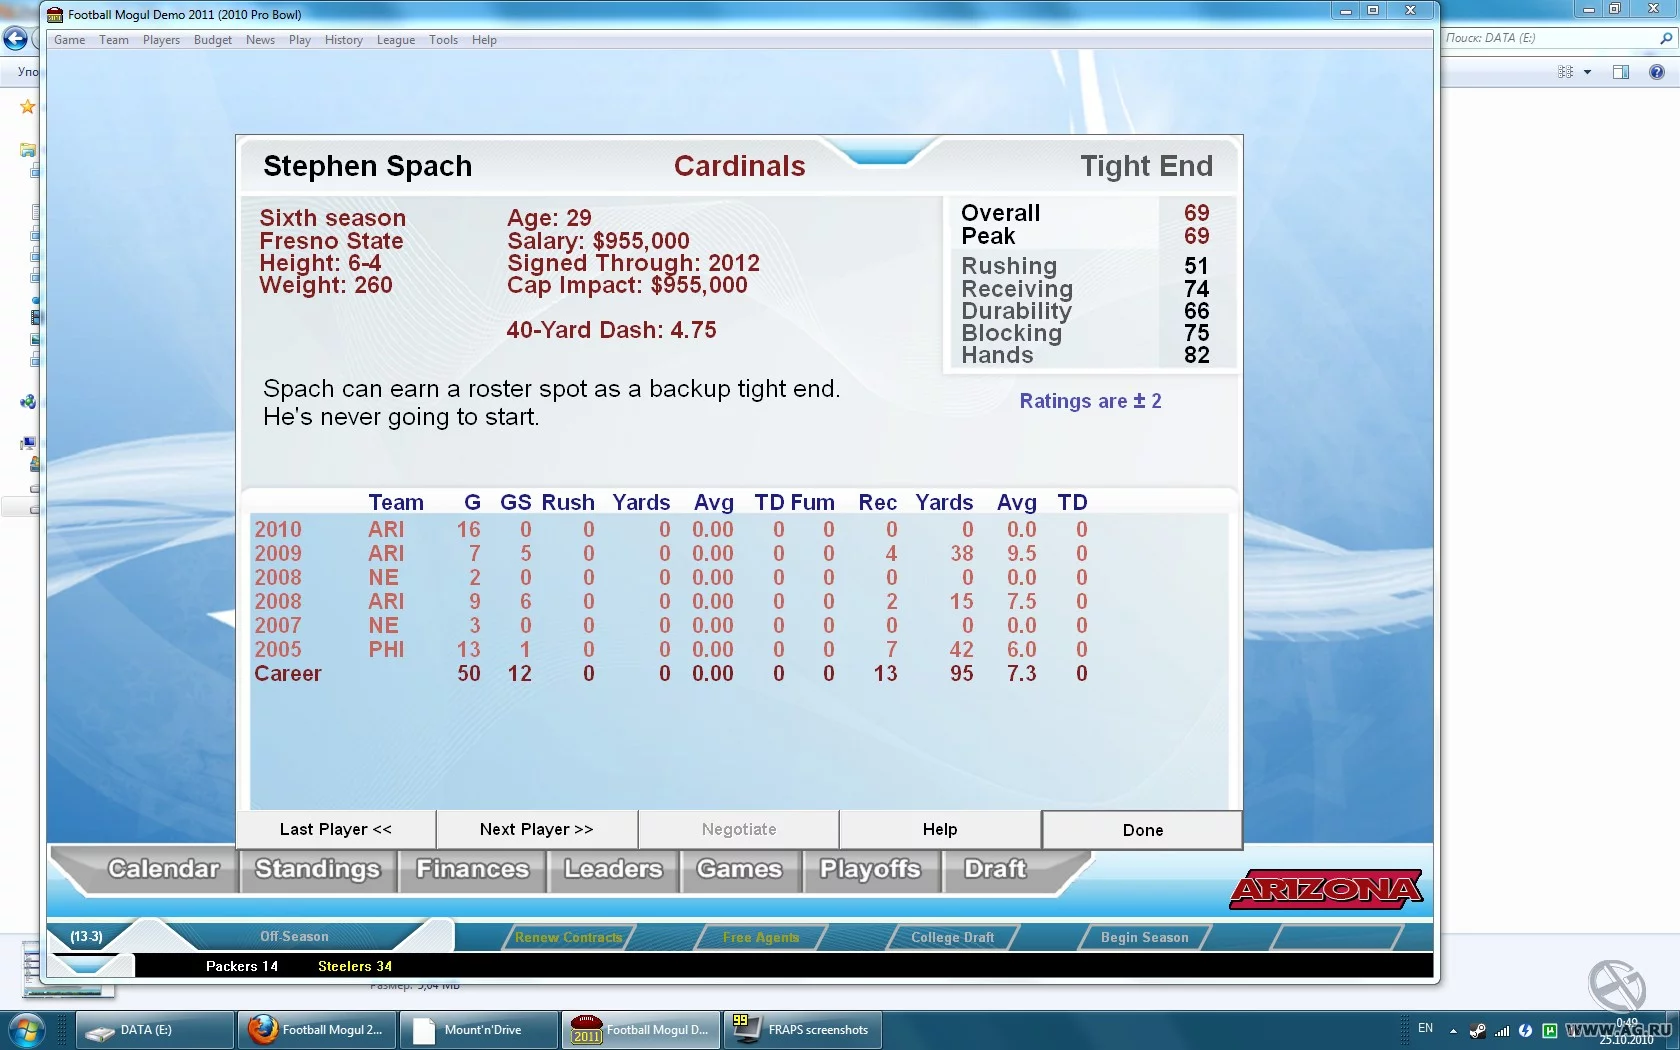Open the Standings tab
The height and width of the screenshot is (1050, 1680).
point(318,869)
